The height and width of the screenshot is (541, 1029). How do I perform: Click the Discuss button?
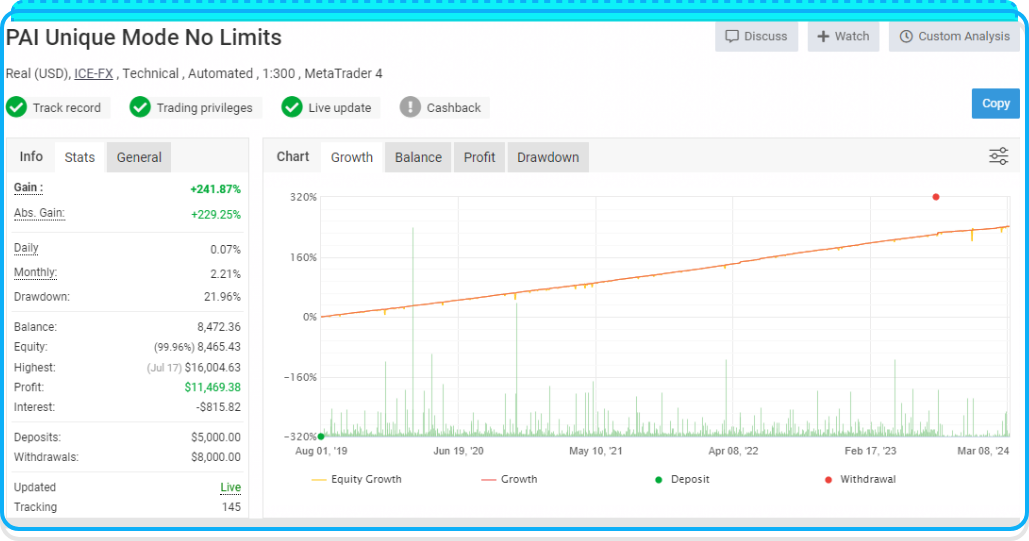[756, 36]
